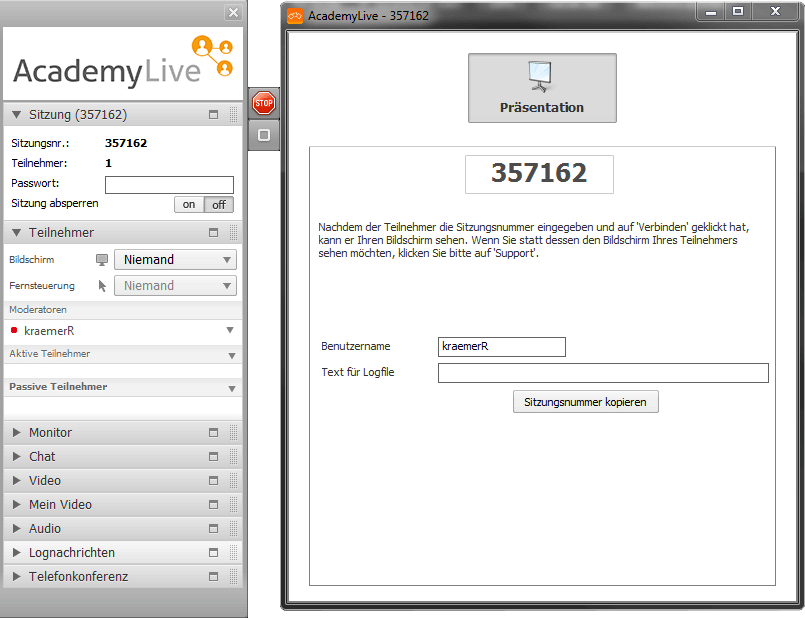The height and width of the screenshot is (618, 805).
Task: Expand the Monitor panel
Action: click(x=16, y=433)
